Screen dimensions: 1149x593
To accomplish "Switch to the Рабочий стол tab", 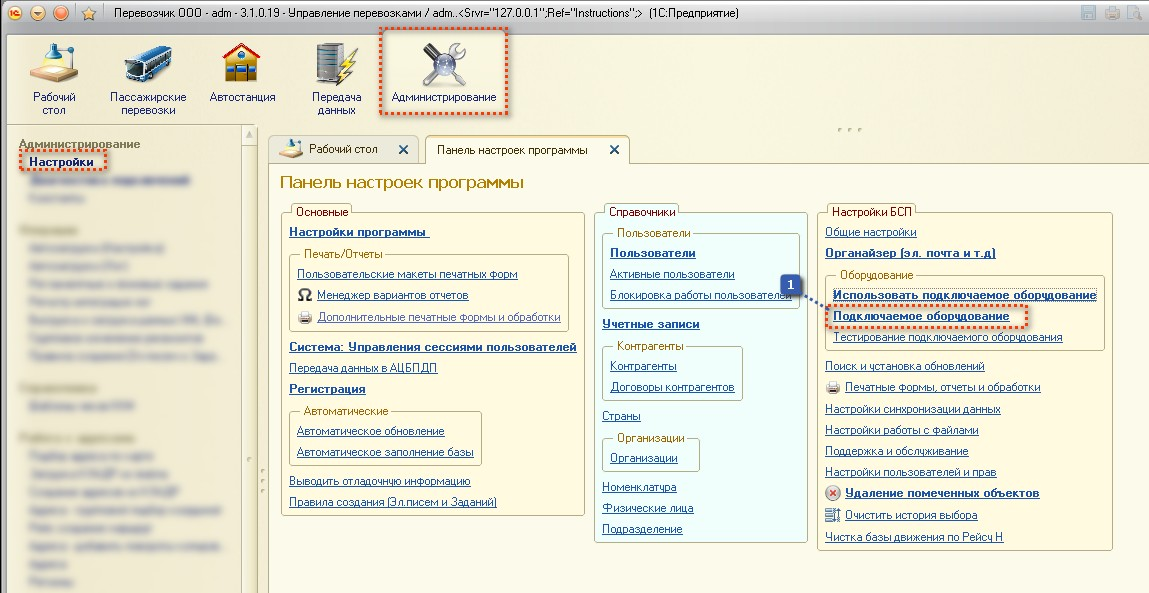I will point(342,149).
